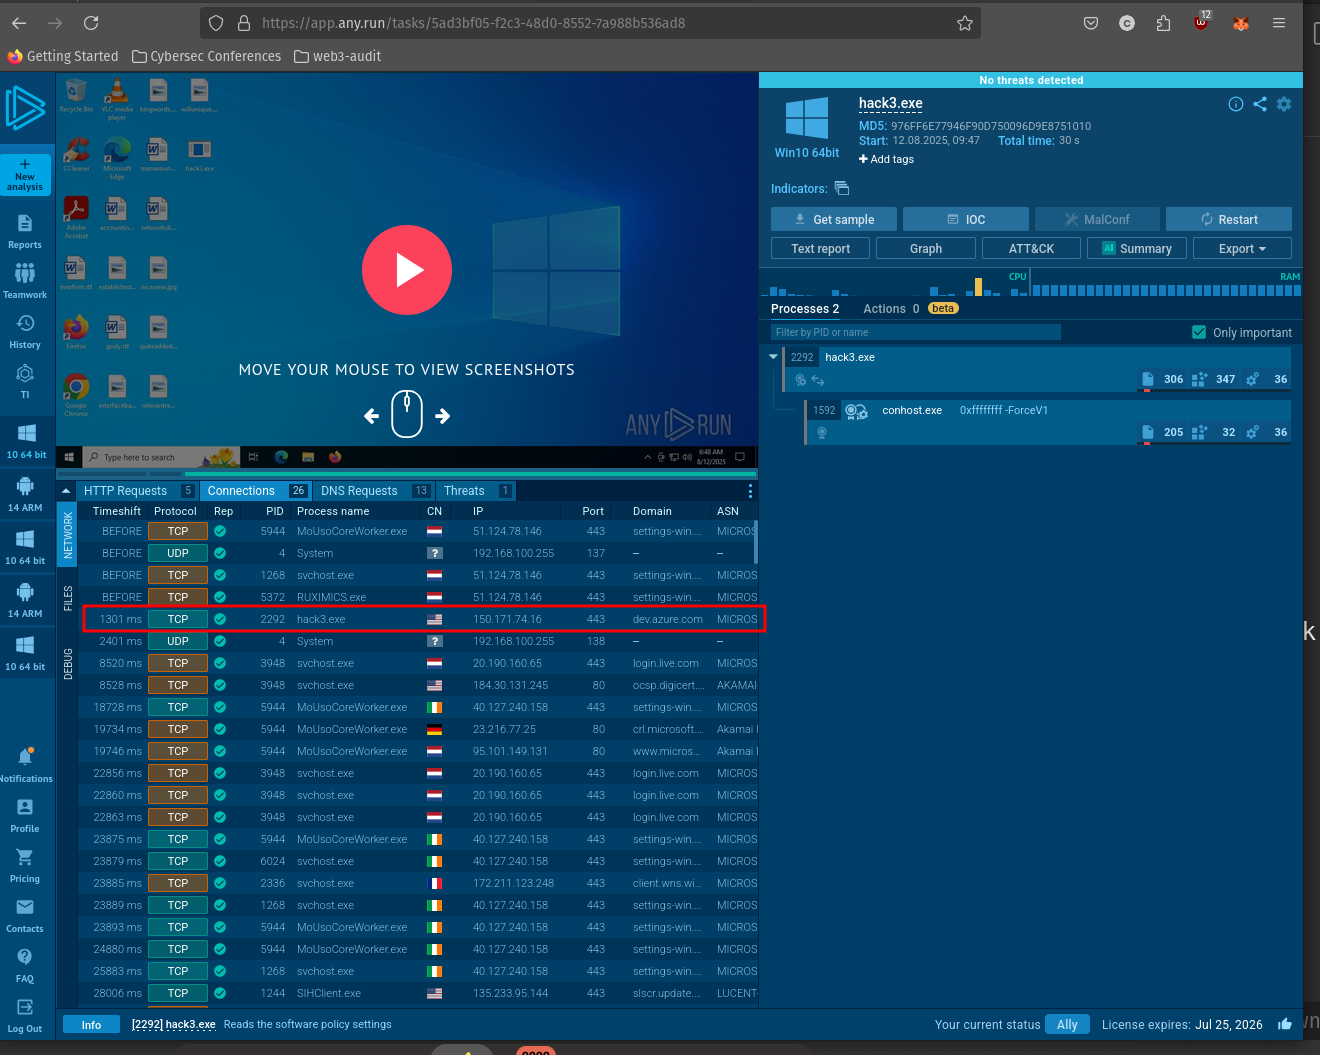Toggle the Only important checkbox
This screenshot has width=1320, height=1055.
[x=1199, y=332]
